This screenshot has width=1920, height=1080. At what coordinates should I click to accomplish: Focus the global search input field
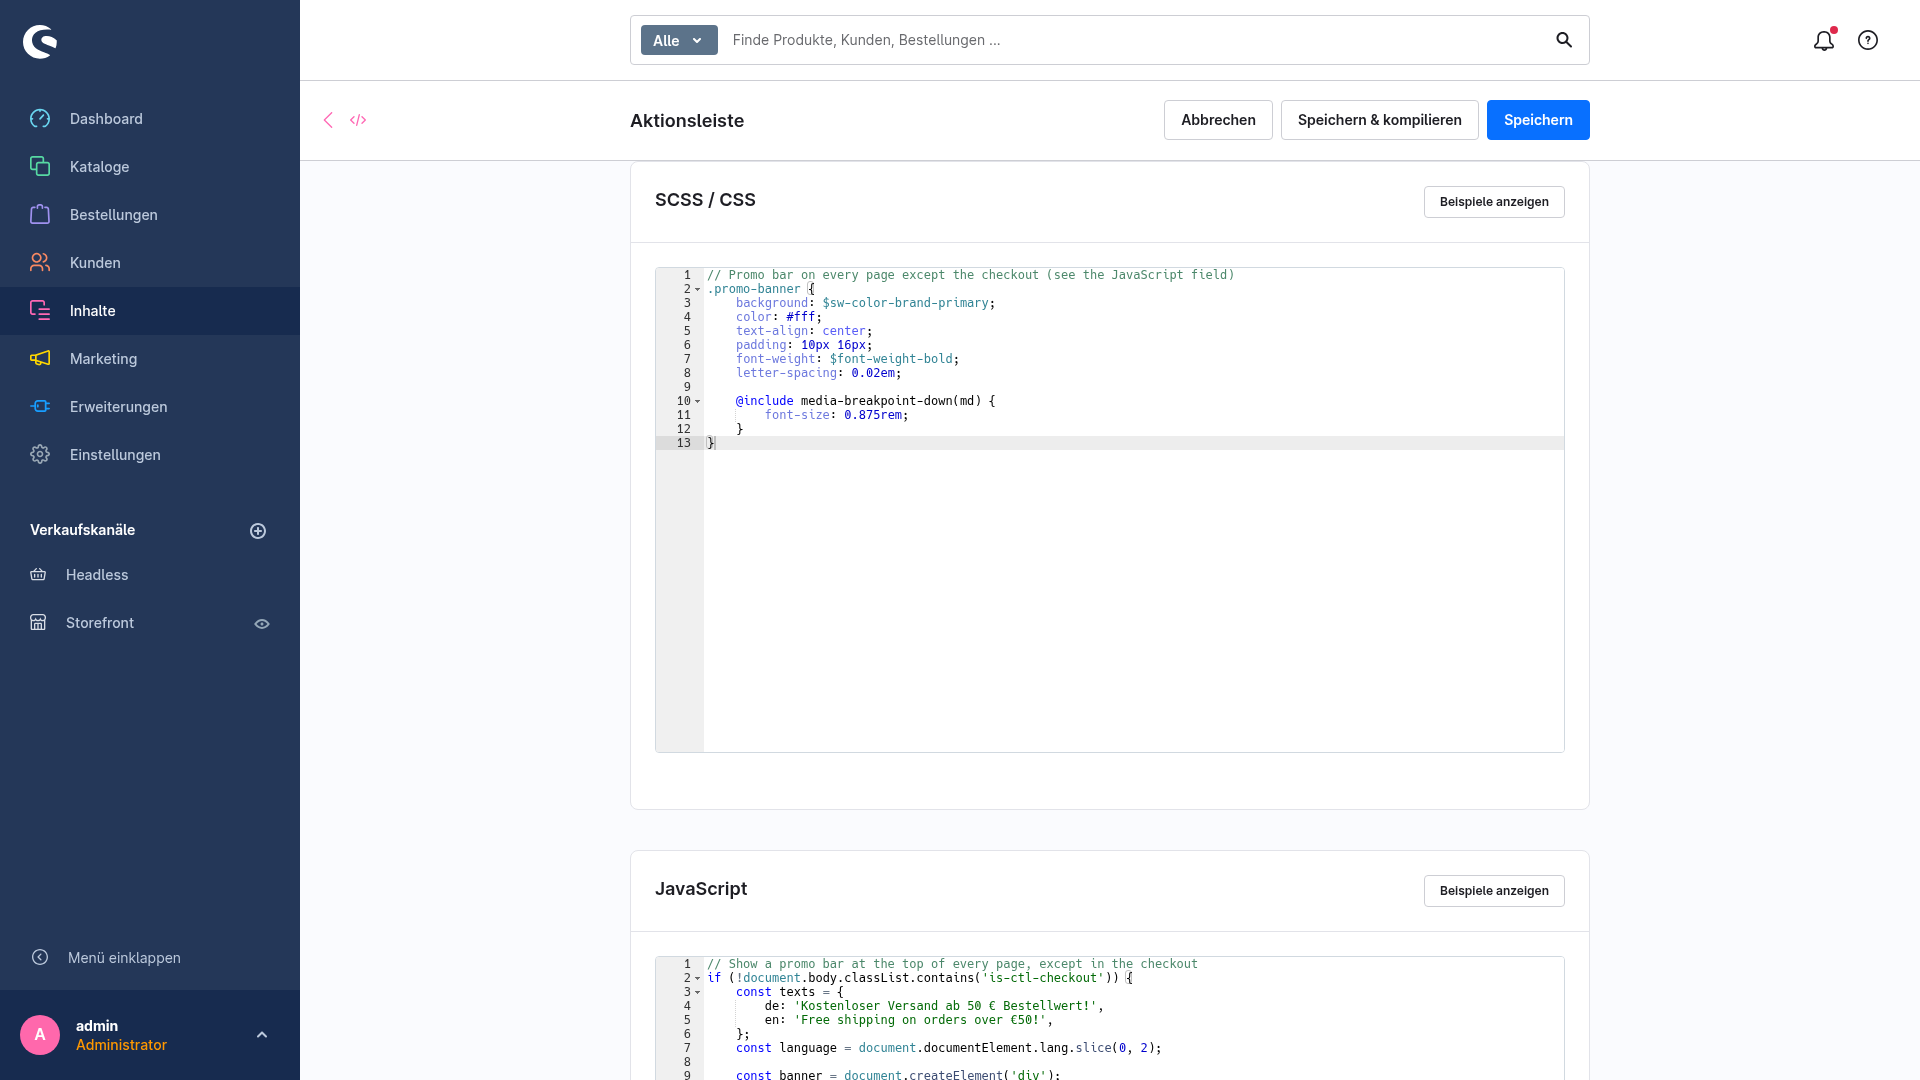pos(1135,40)
